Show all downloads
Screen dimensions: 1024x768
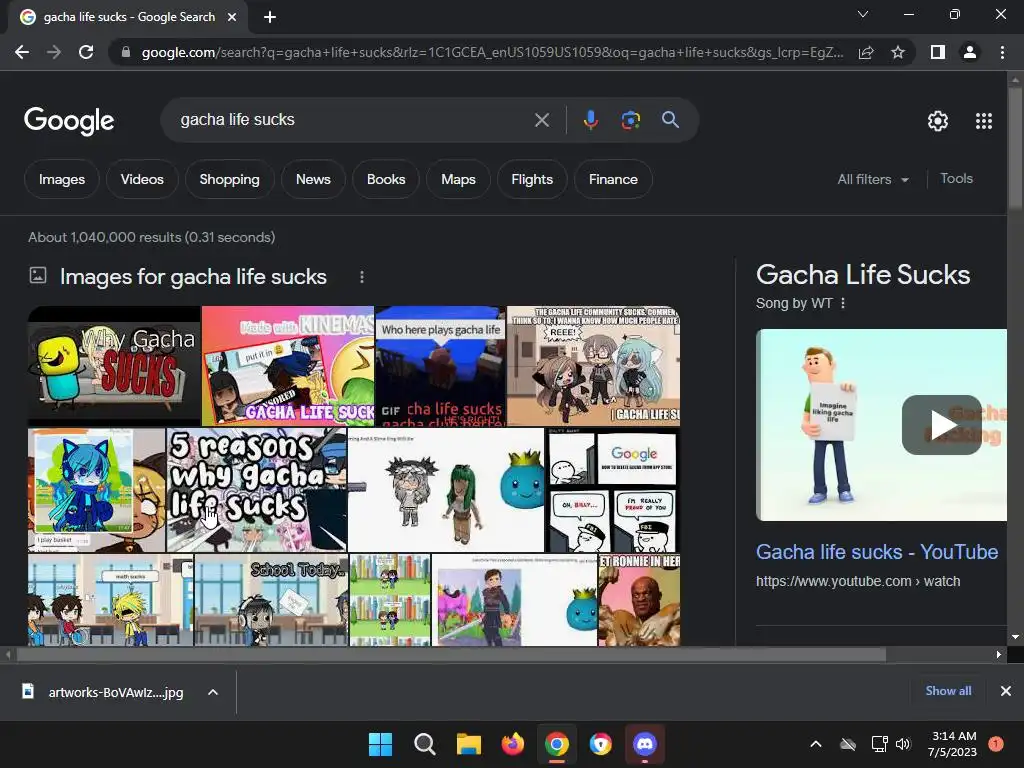(948, 691)
